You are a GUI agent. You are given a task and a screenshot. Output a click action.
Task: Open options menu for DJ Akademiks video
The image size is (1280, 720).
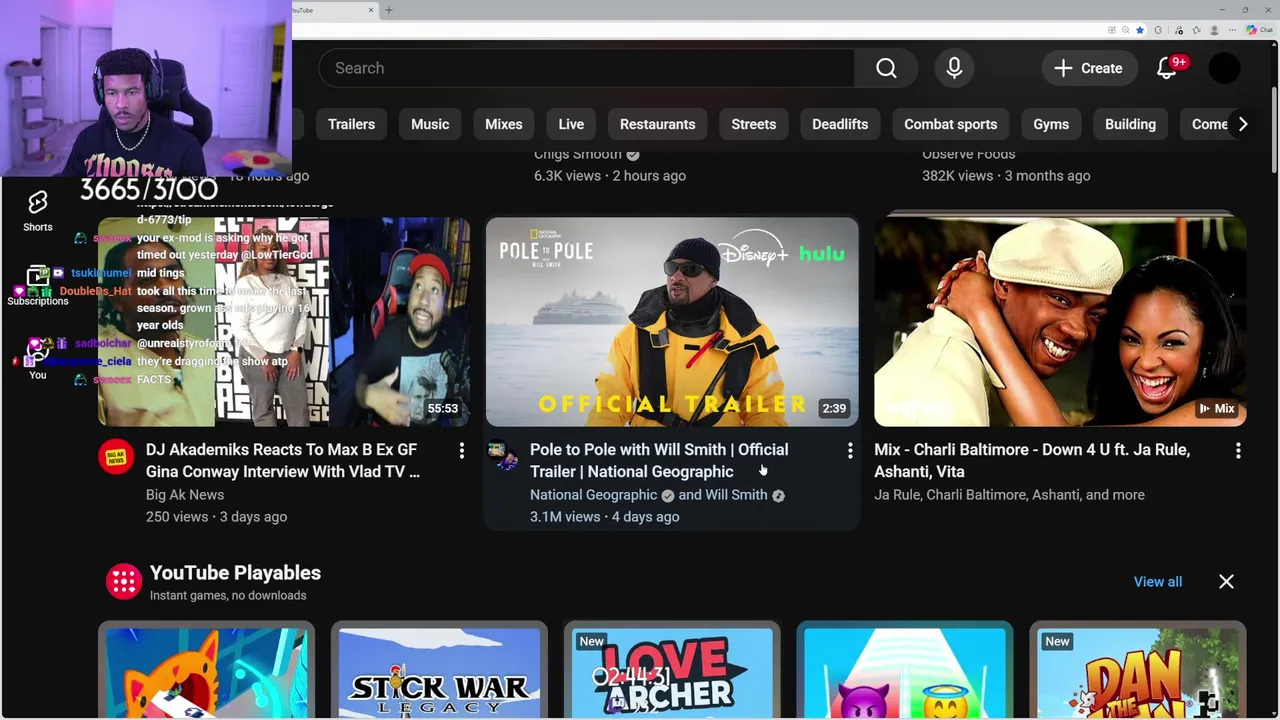coord(462,451)
